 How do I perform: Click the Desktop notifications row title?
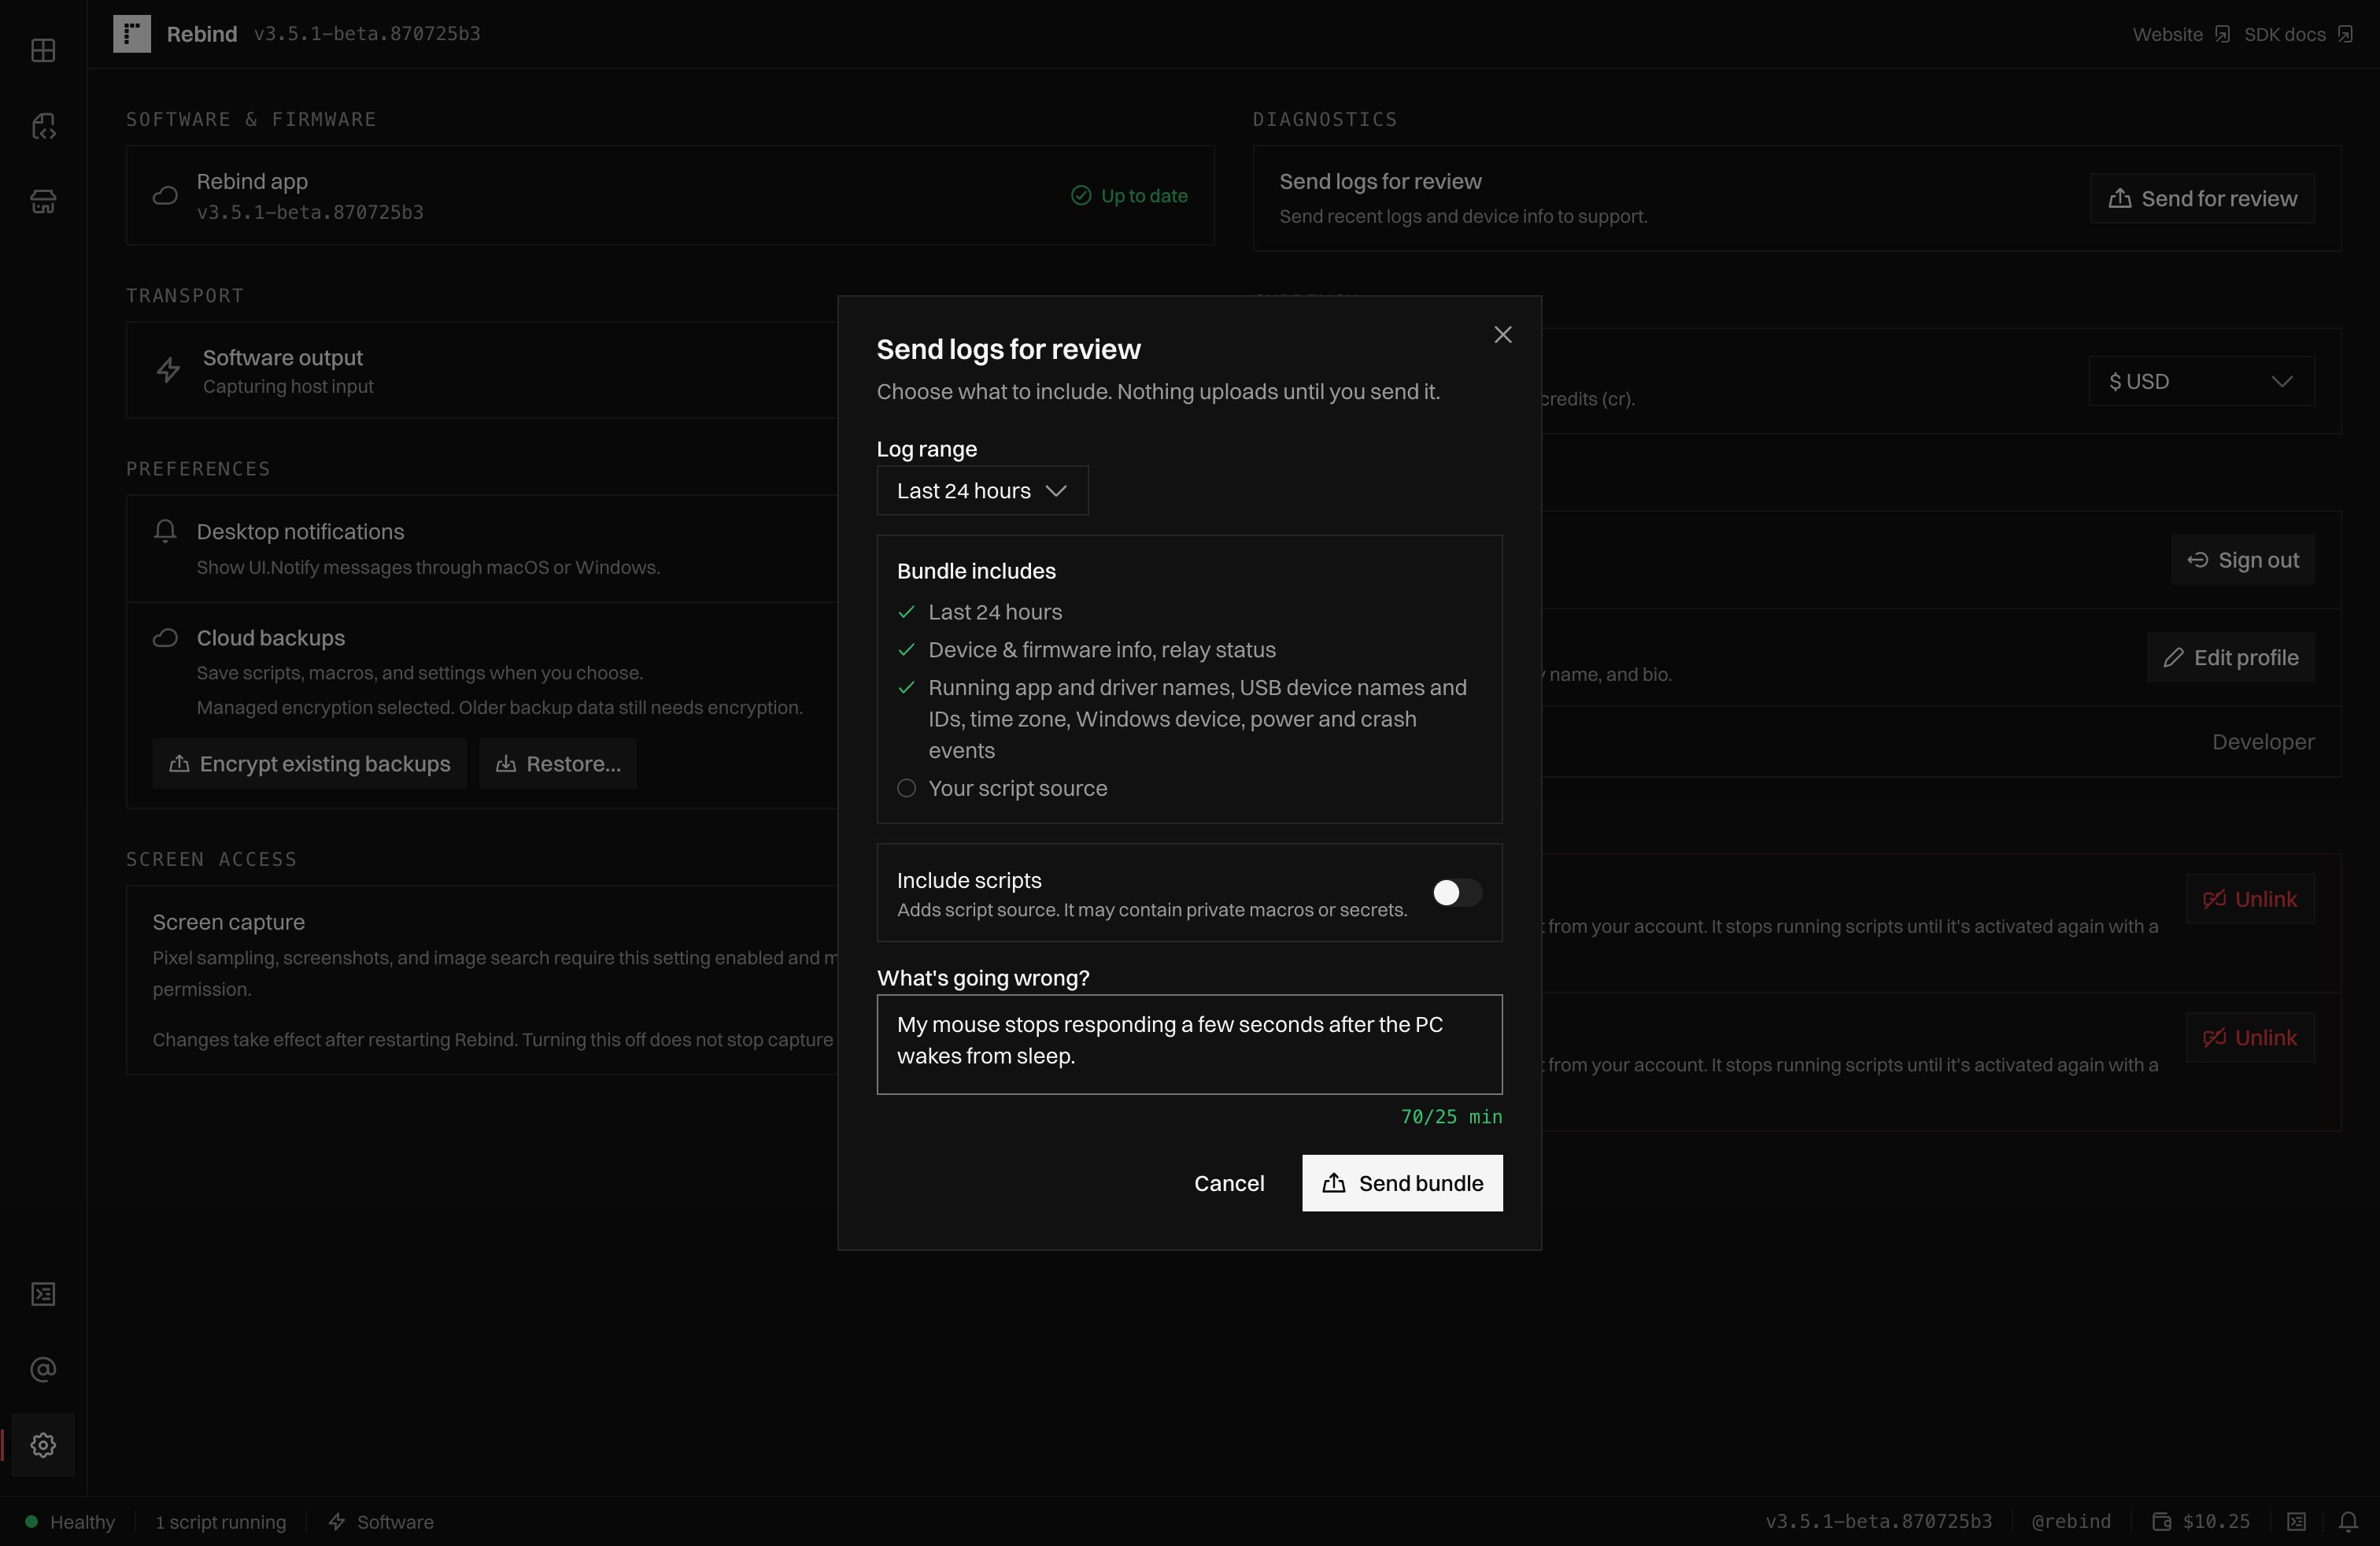(300, 532)
